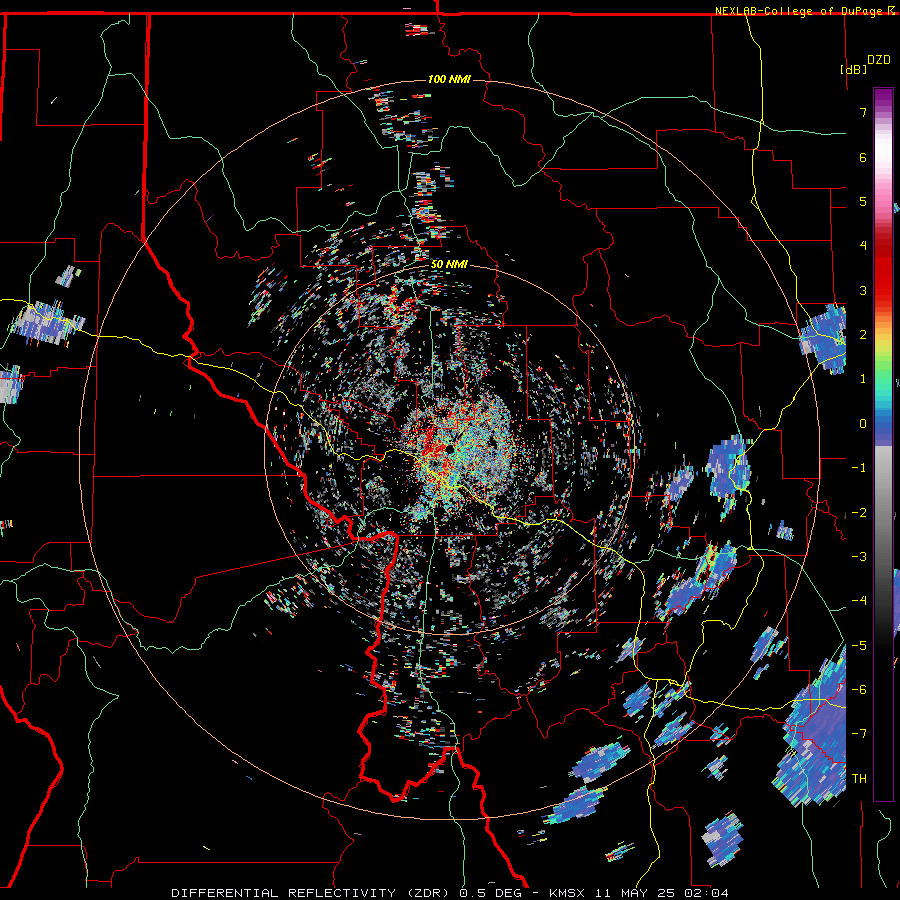Click the -3 value on color scale

click(859, 557)
